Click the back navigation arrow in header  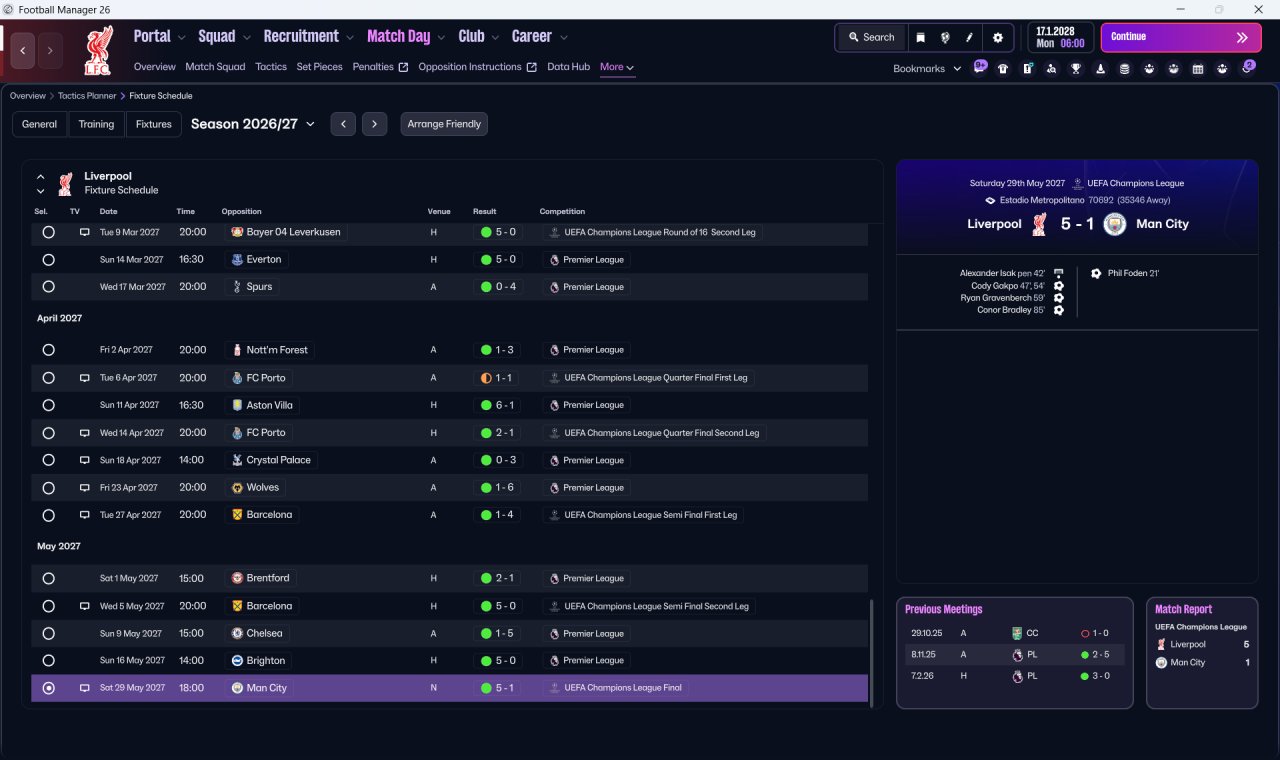click(x=23, y=49)
